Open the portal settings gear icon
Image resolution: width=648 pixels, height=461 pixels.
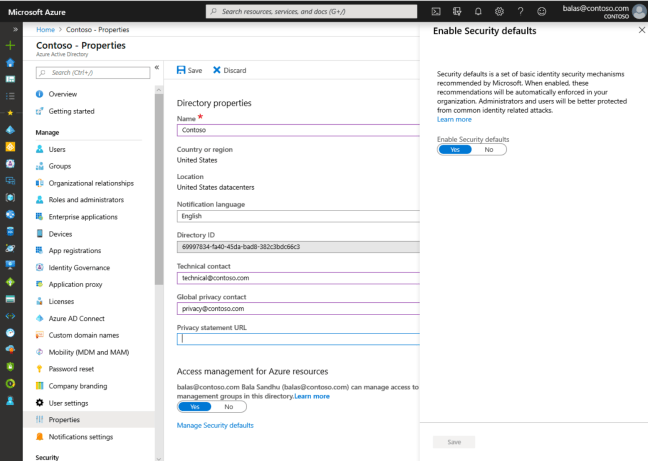(x=499, y=11)
